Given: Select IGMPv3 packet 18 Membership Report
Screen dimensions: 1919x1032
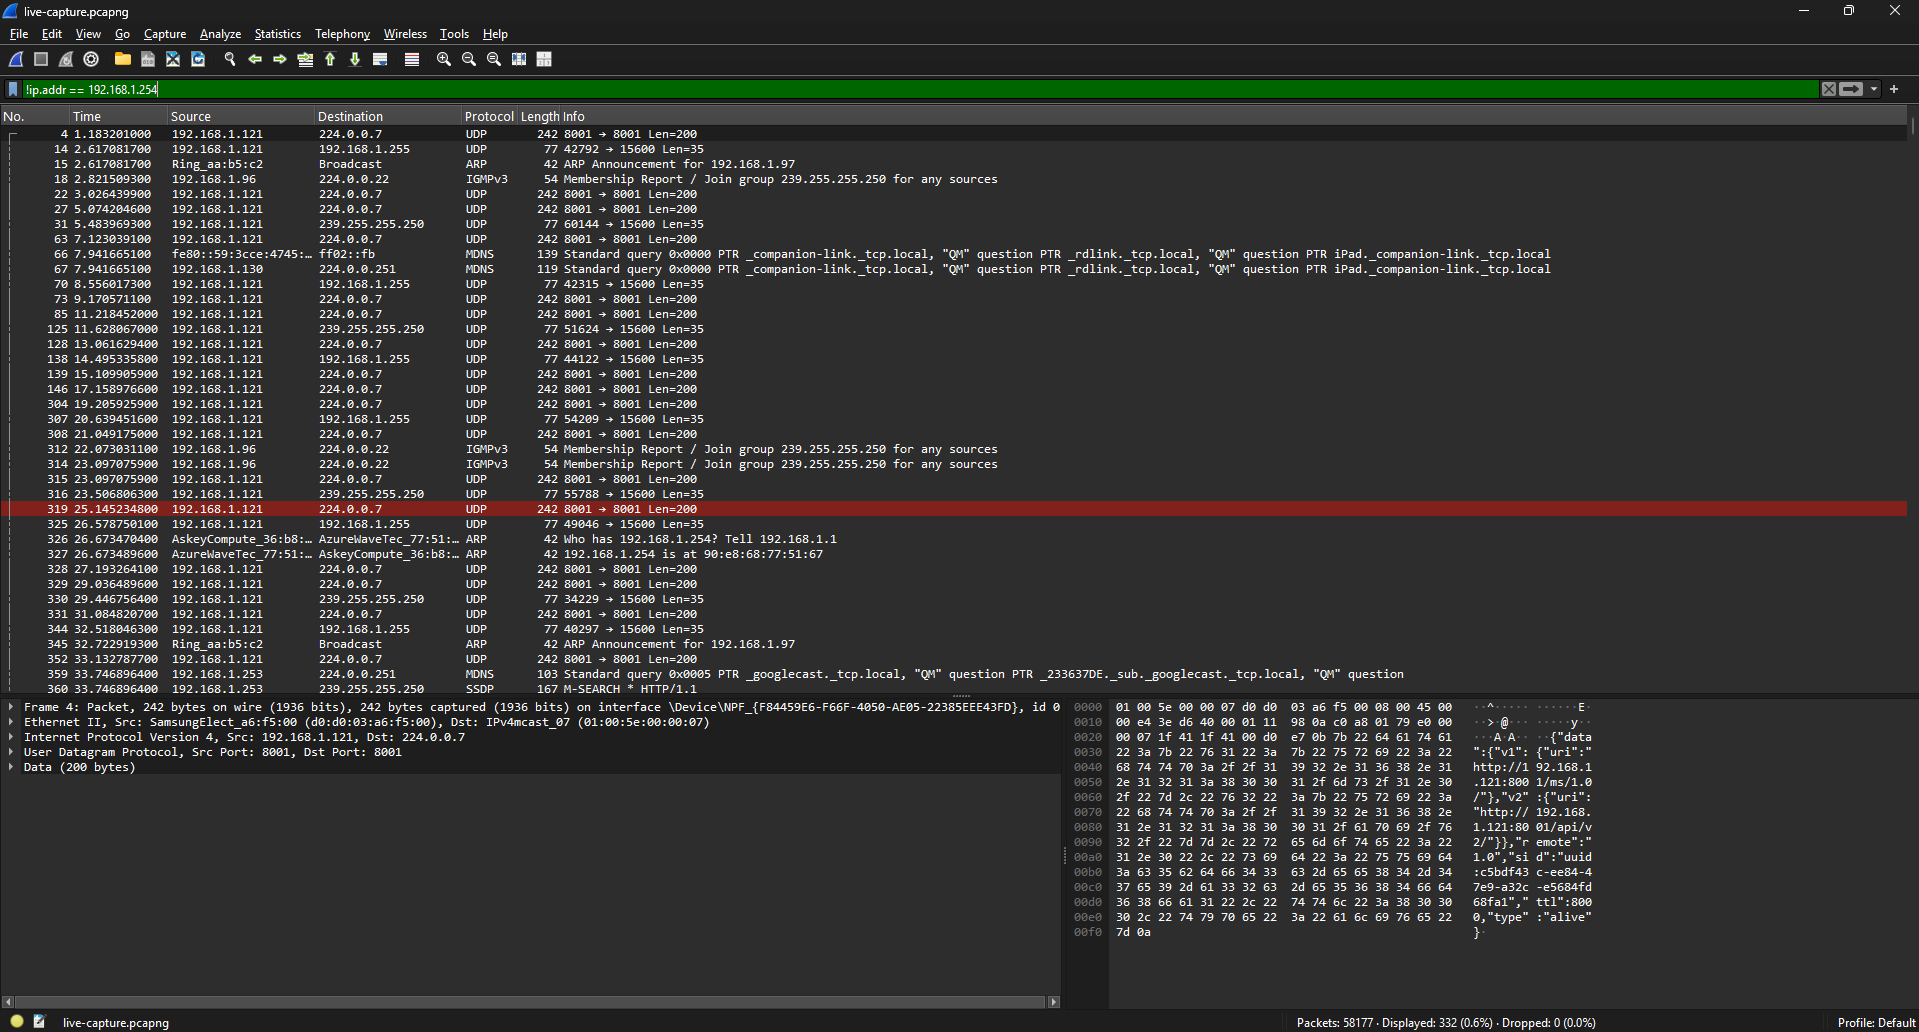Looking at the screenshot, I should 954,179.
